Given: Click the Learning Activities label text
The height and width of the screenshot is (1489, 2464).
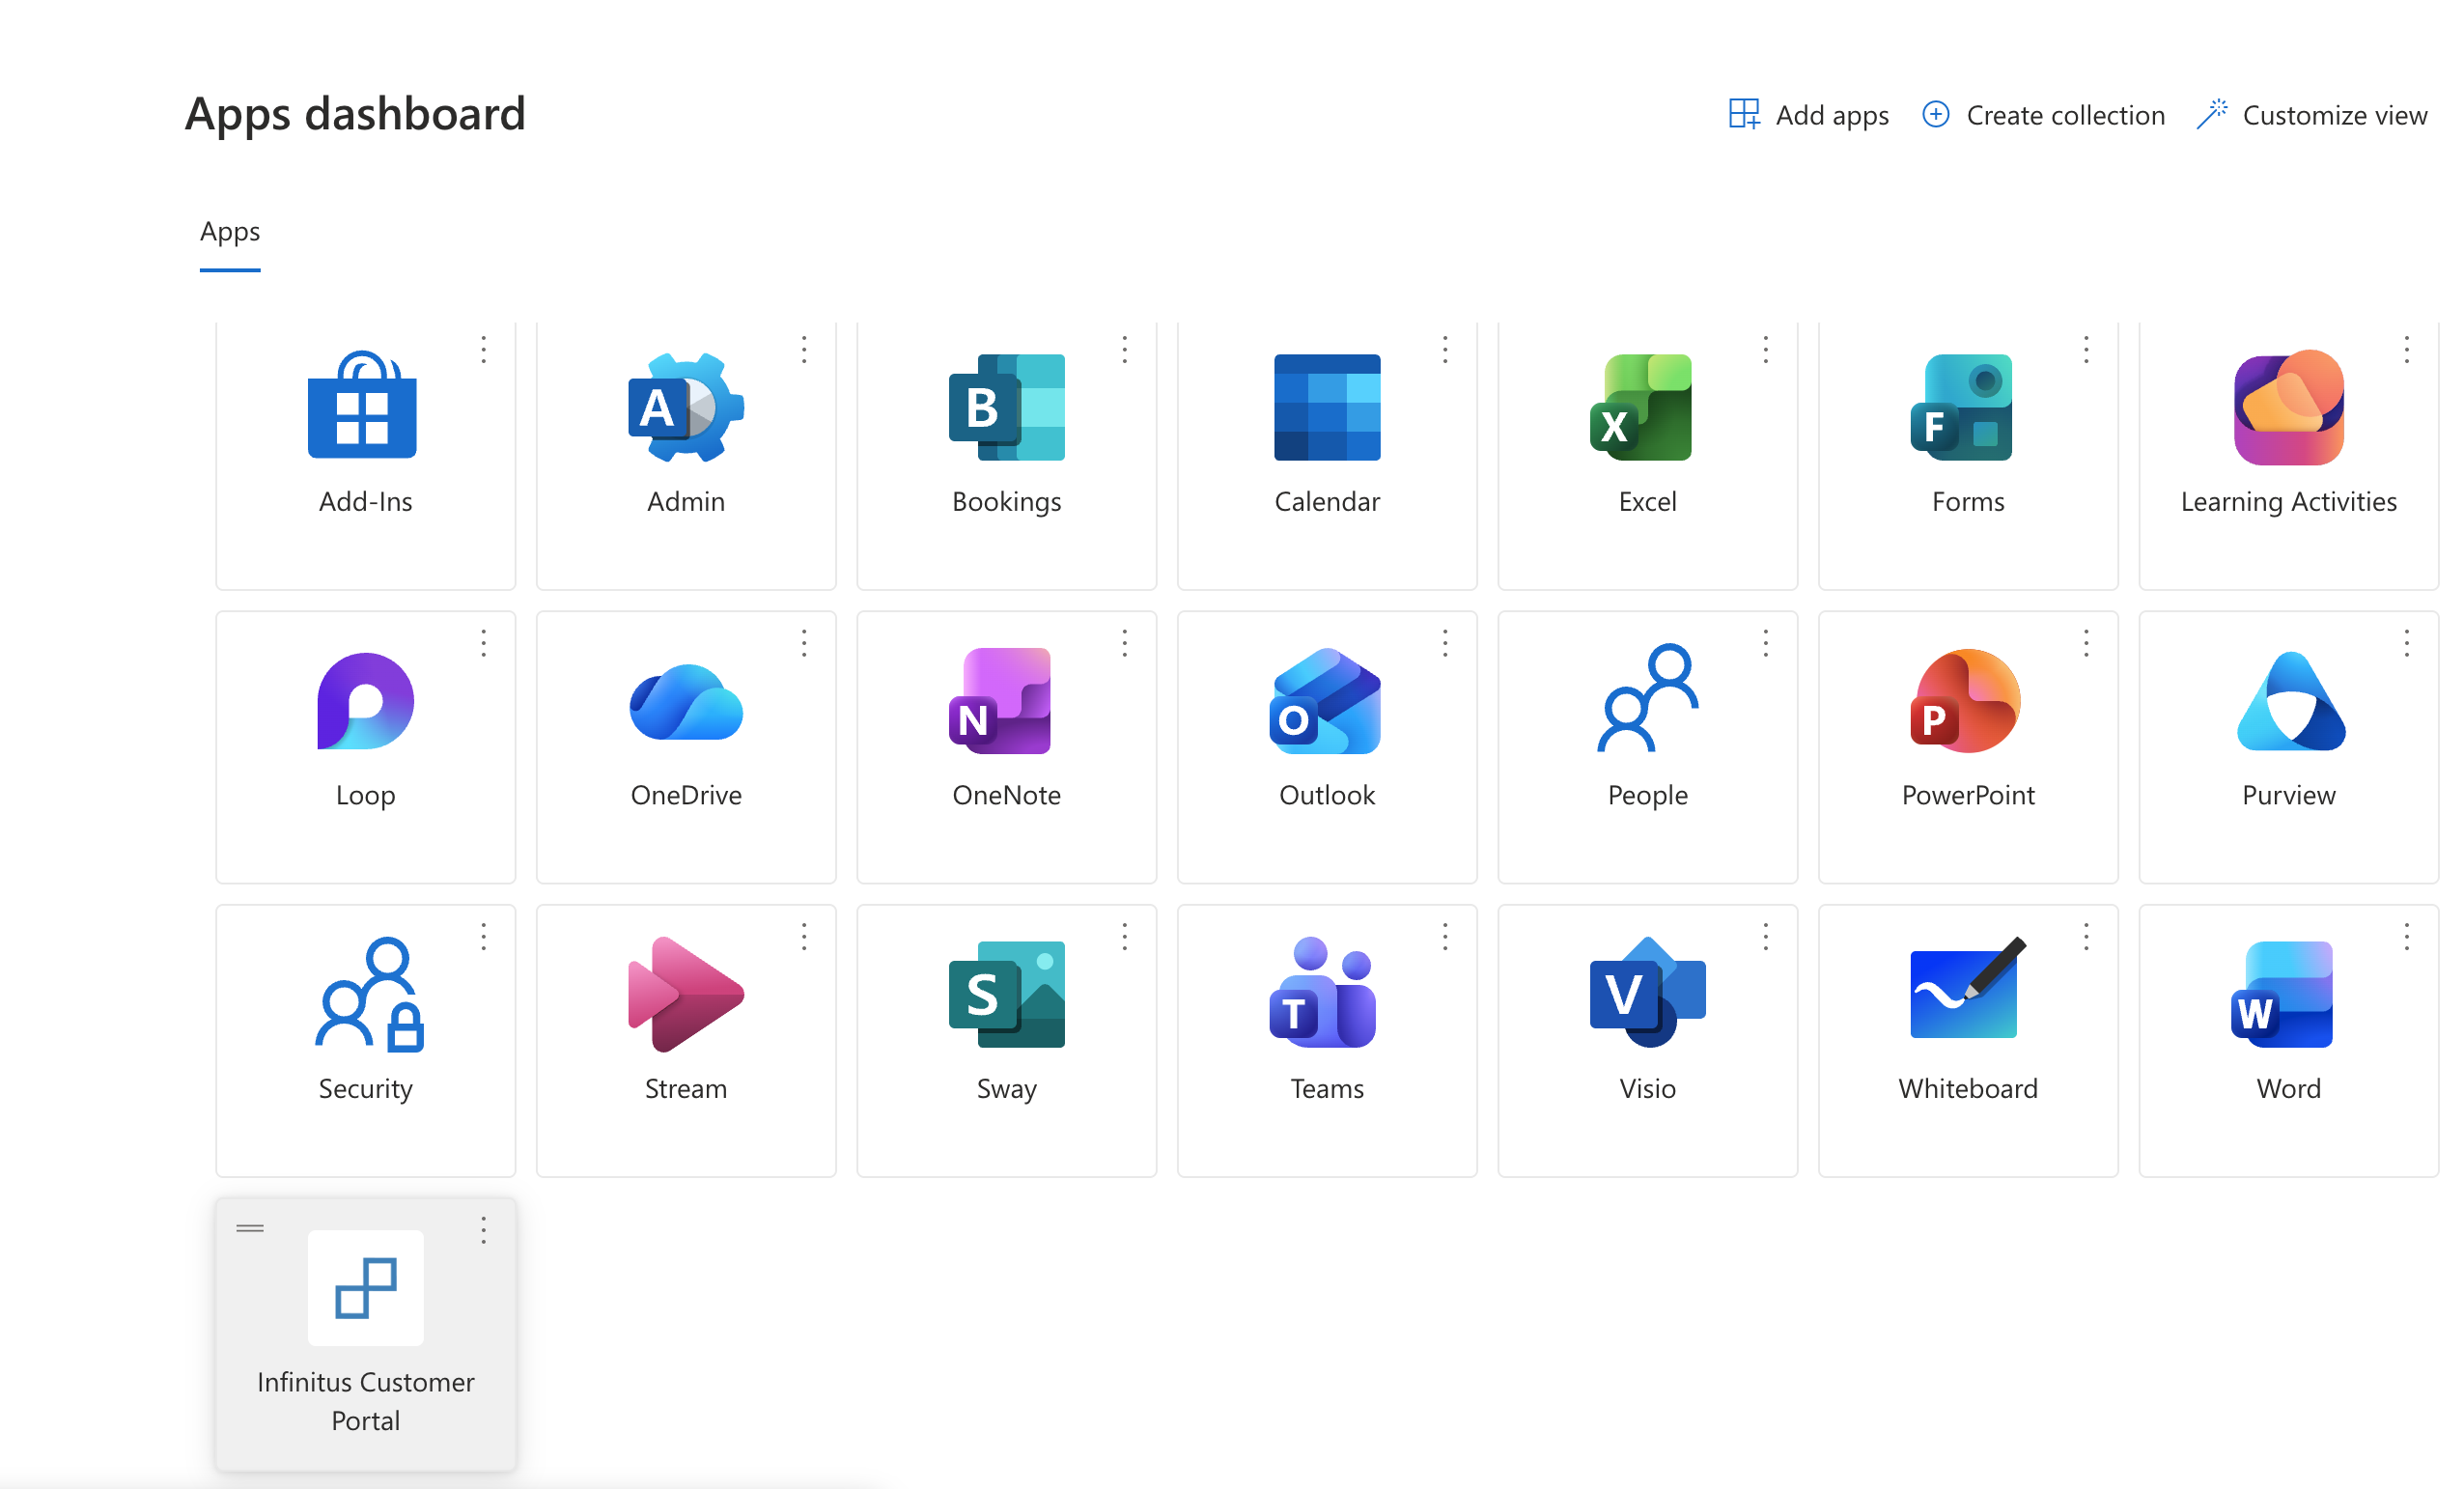Looking at the screenshot, I should coord(2289,501).
